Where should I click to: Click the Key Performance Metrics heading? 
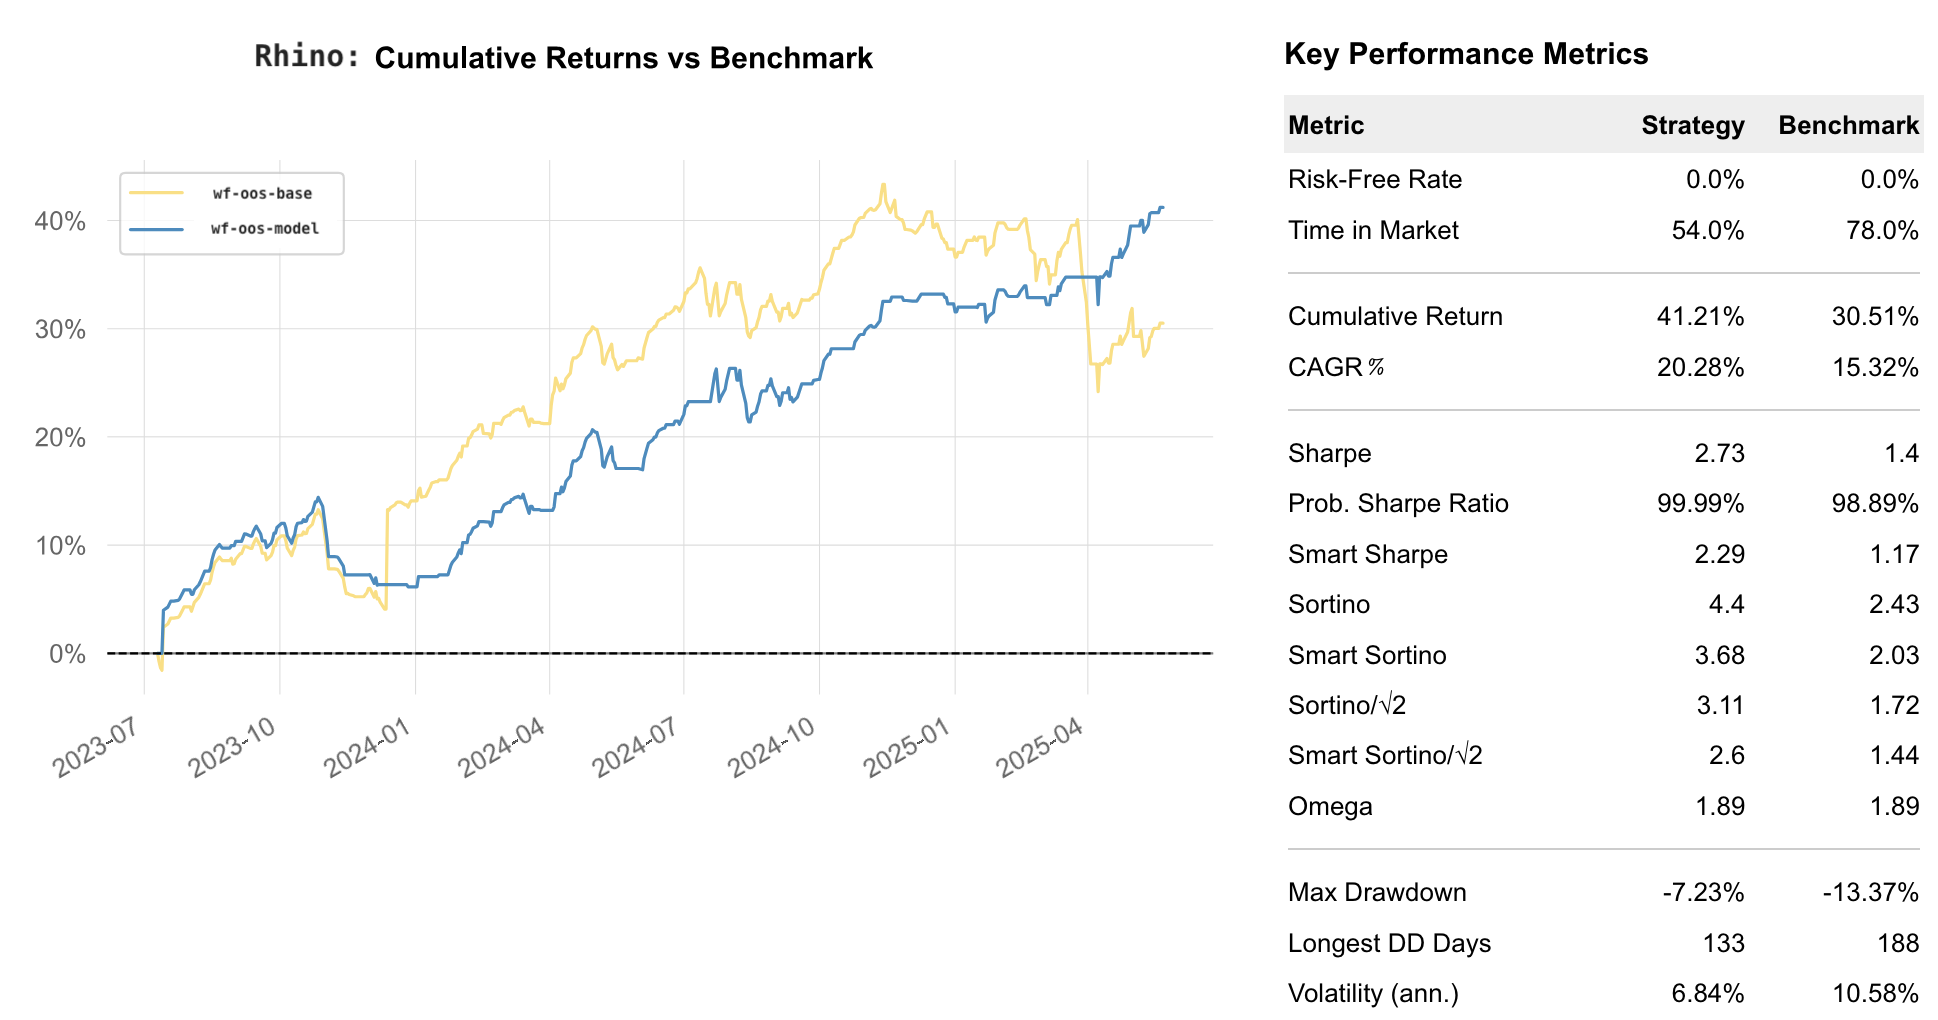tap(1466, 54)
